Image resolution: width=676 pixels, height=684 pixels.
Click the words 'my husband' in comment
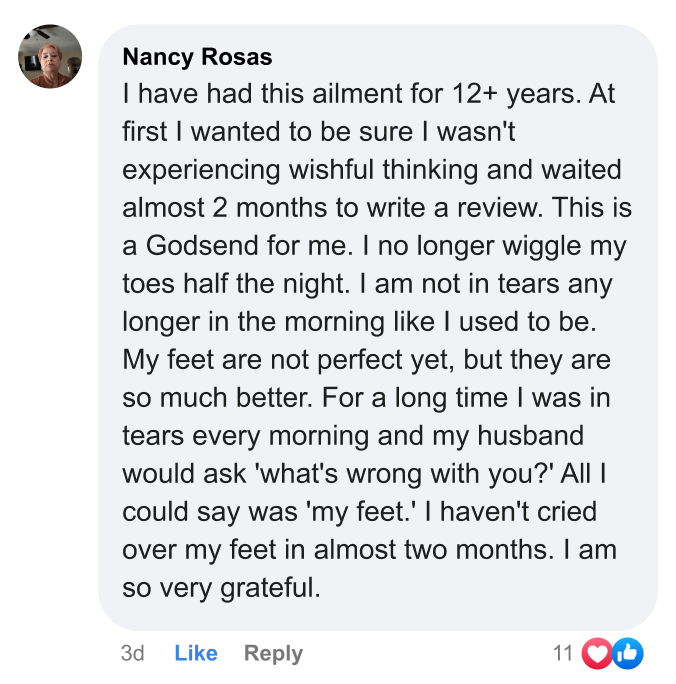point(521,435)
